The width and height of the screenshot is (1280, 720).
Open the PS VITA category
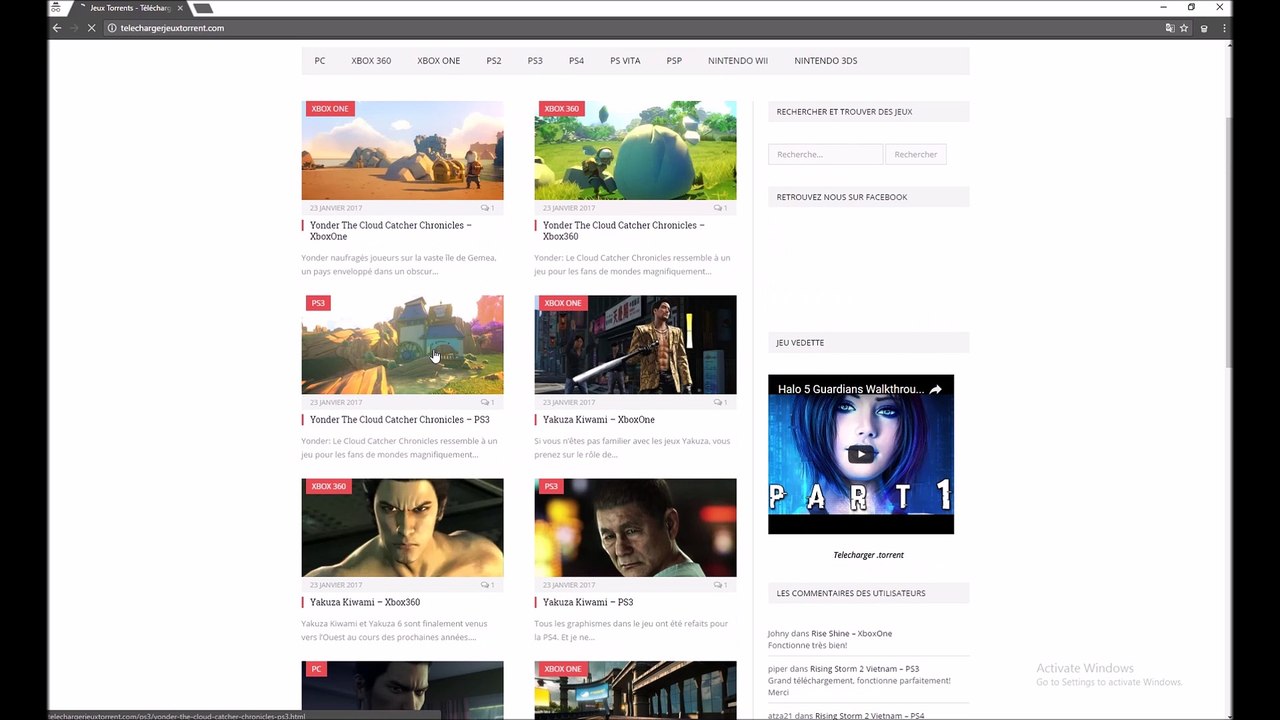[x=625, y=61]
